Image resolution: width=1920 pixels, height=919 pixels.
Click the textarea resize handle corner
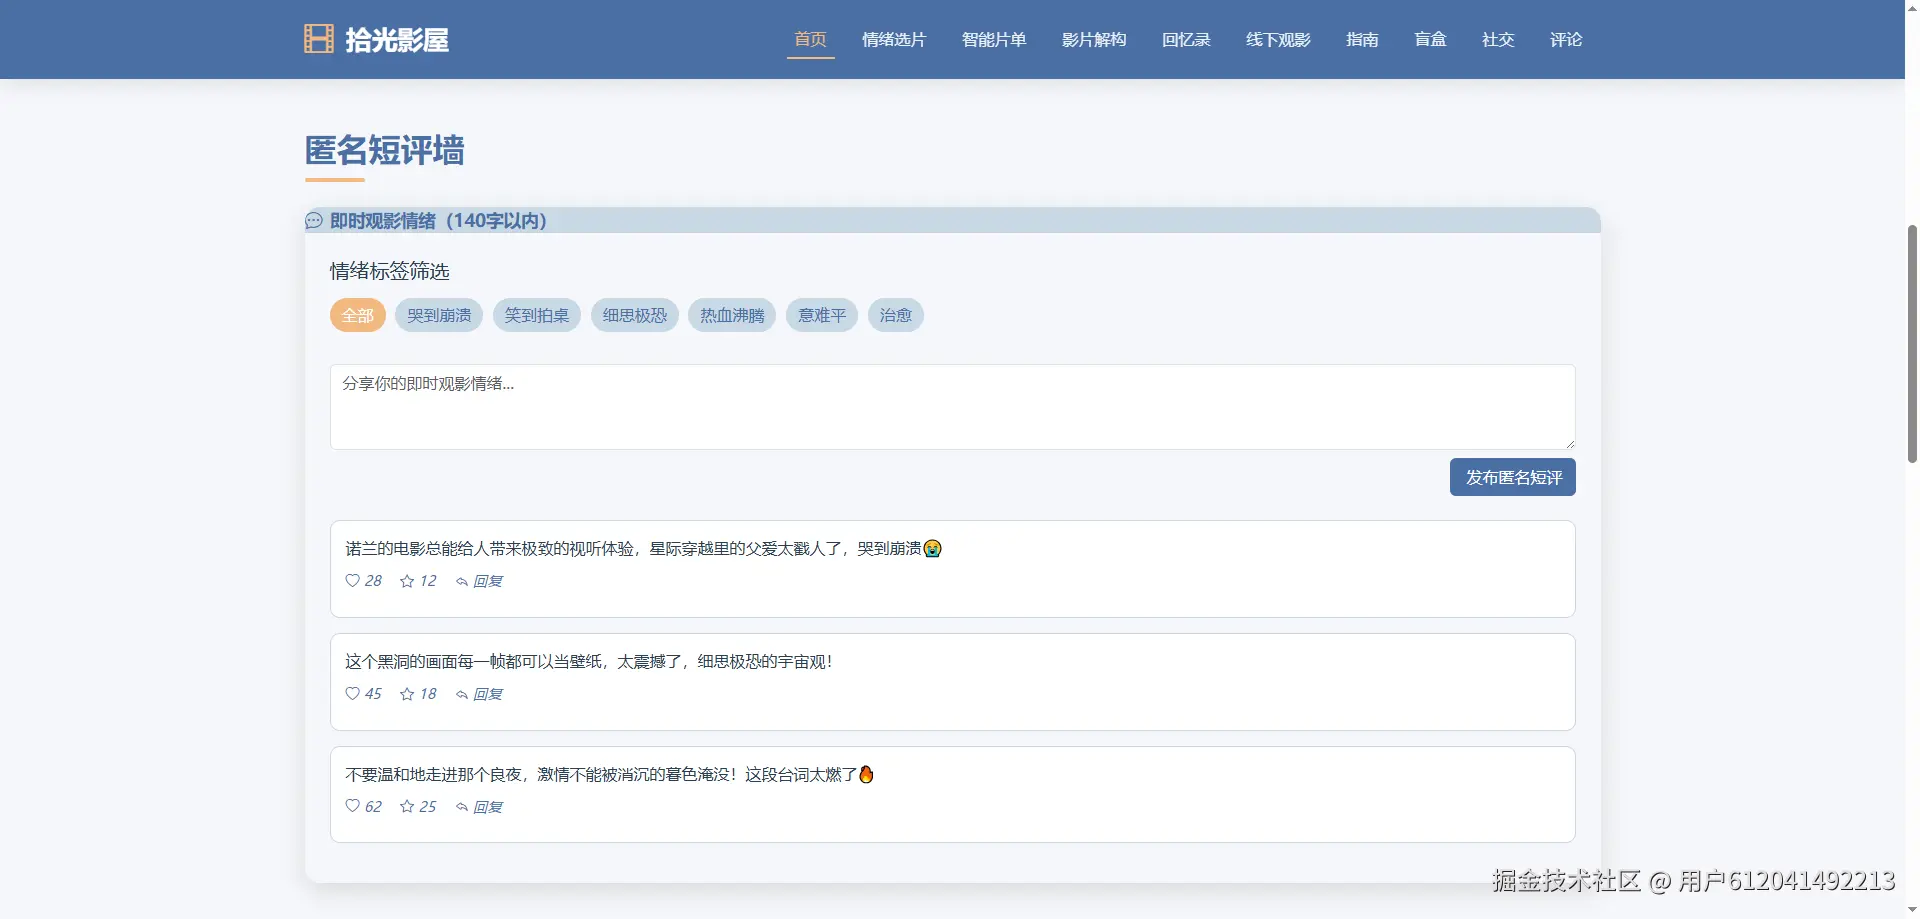(x=1569, y=443)
